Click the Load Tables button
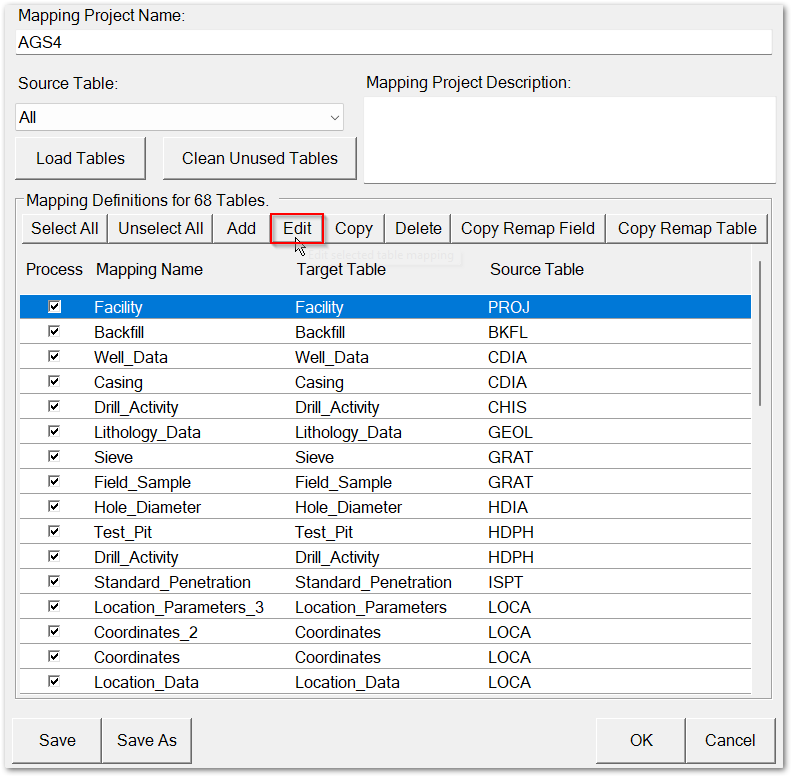This screenshot has width=792, height=777. pos(80,158)
